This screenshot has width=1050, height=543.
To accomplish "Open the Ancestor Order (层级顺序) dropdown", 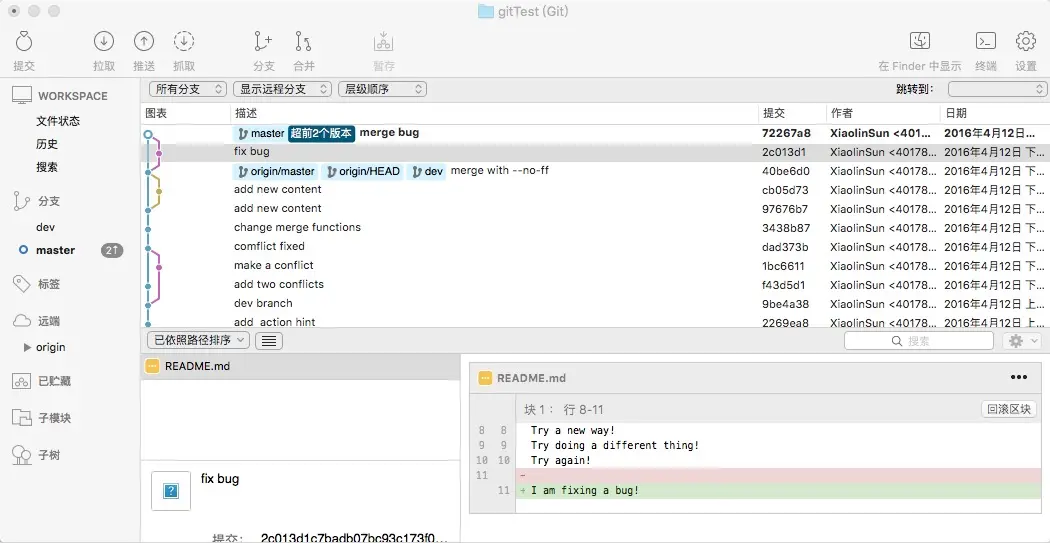I will (x=382, y=89).
